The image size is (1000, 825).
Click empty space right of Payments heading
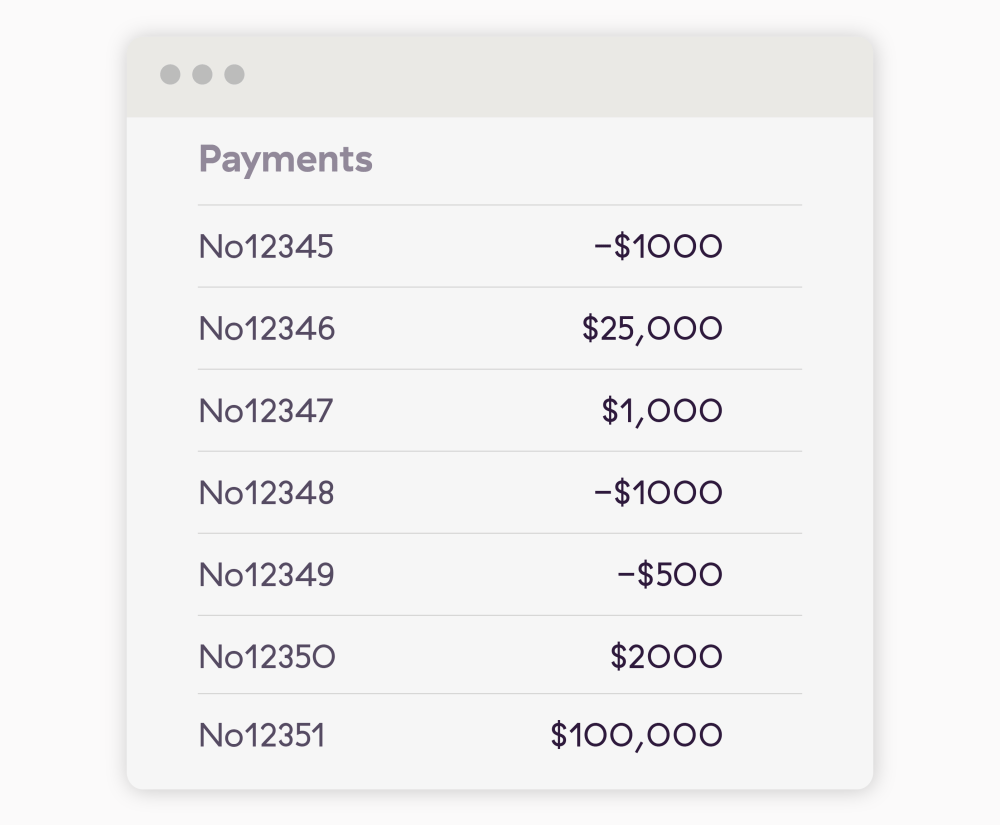coord(587,159)
